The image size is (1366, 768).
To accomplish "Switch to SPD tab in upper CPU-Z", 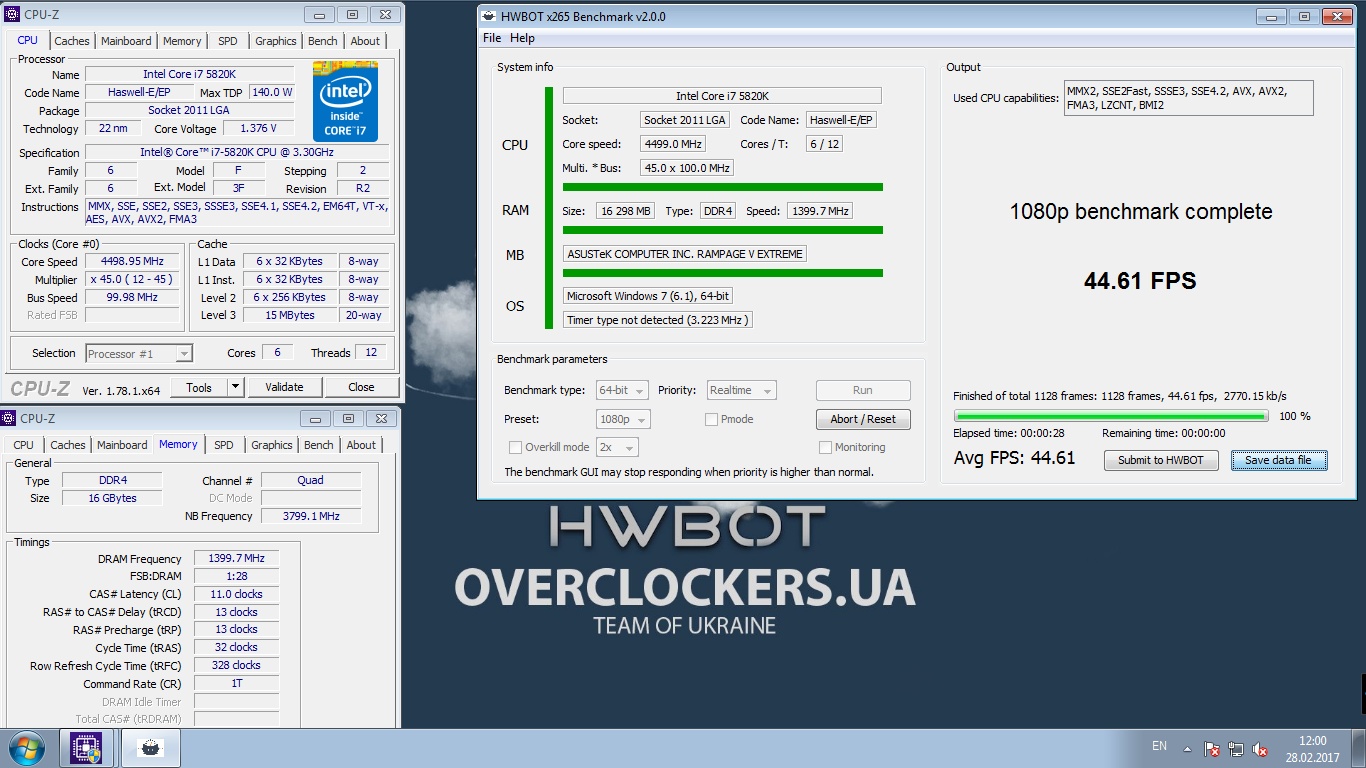I will (x=228, y=41).
